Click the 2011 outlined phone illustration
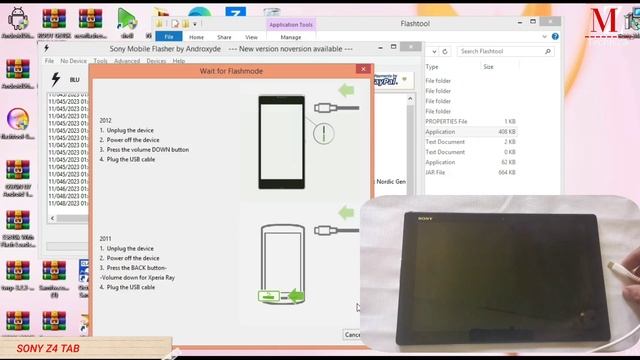Screen dimensions: 640x360 click(283, 263)
